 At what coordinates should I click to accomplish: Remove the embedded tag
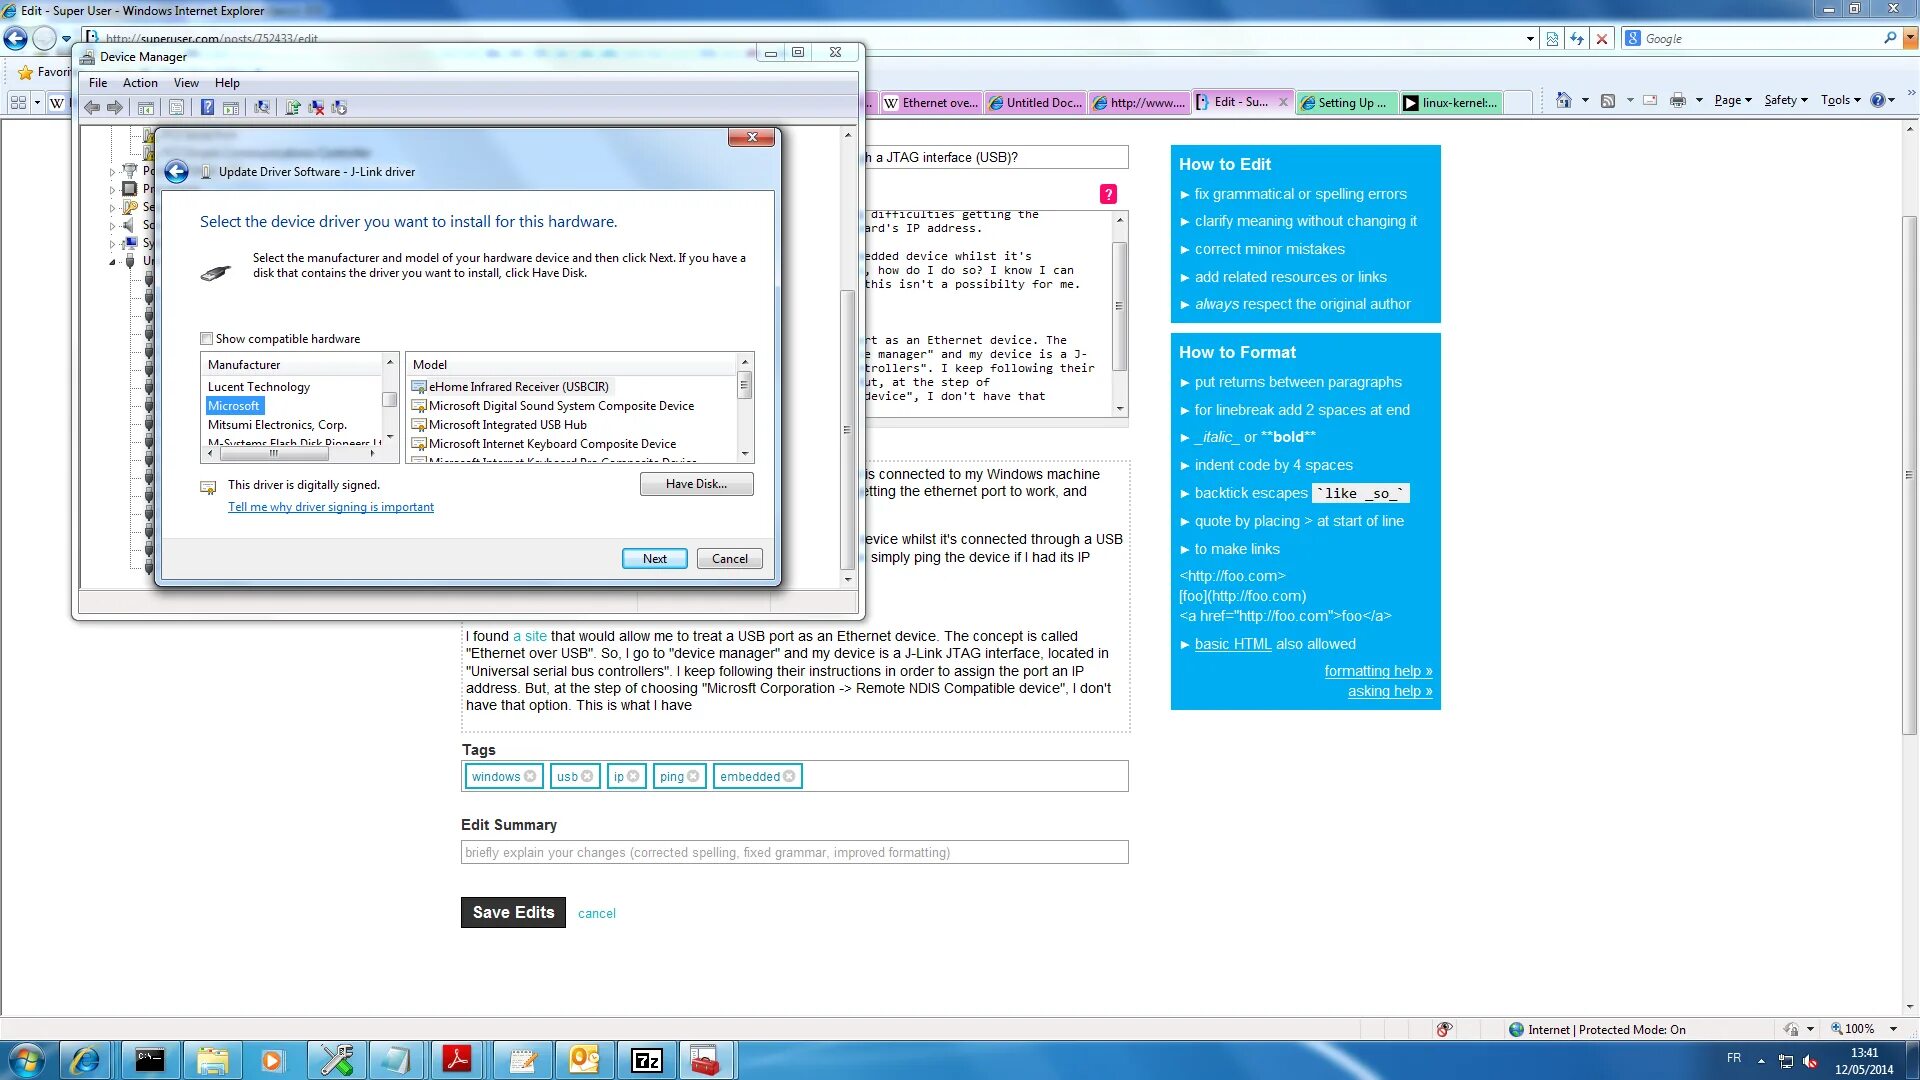pos(789,777)
